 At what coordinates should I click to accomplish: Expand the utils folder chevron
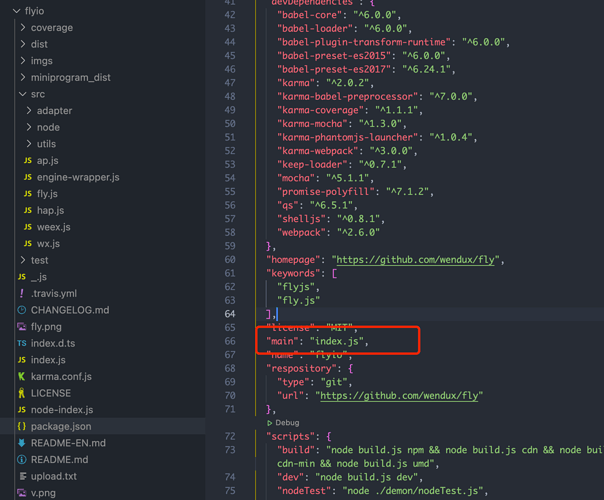[x=29, y=144]
